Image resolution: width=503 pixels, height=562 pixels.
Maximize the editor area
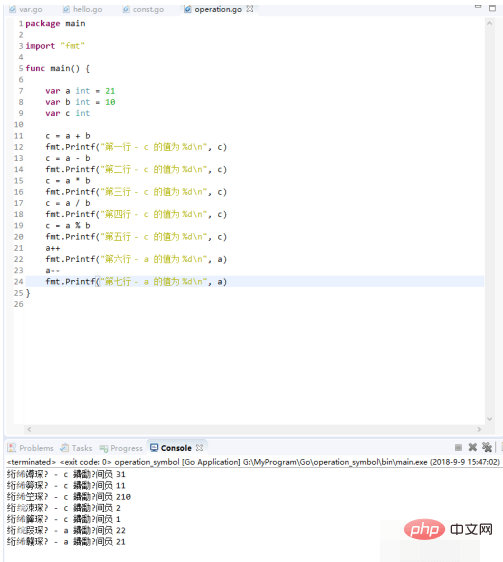[x=493, y=8]
